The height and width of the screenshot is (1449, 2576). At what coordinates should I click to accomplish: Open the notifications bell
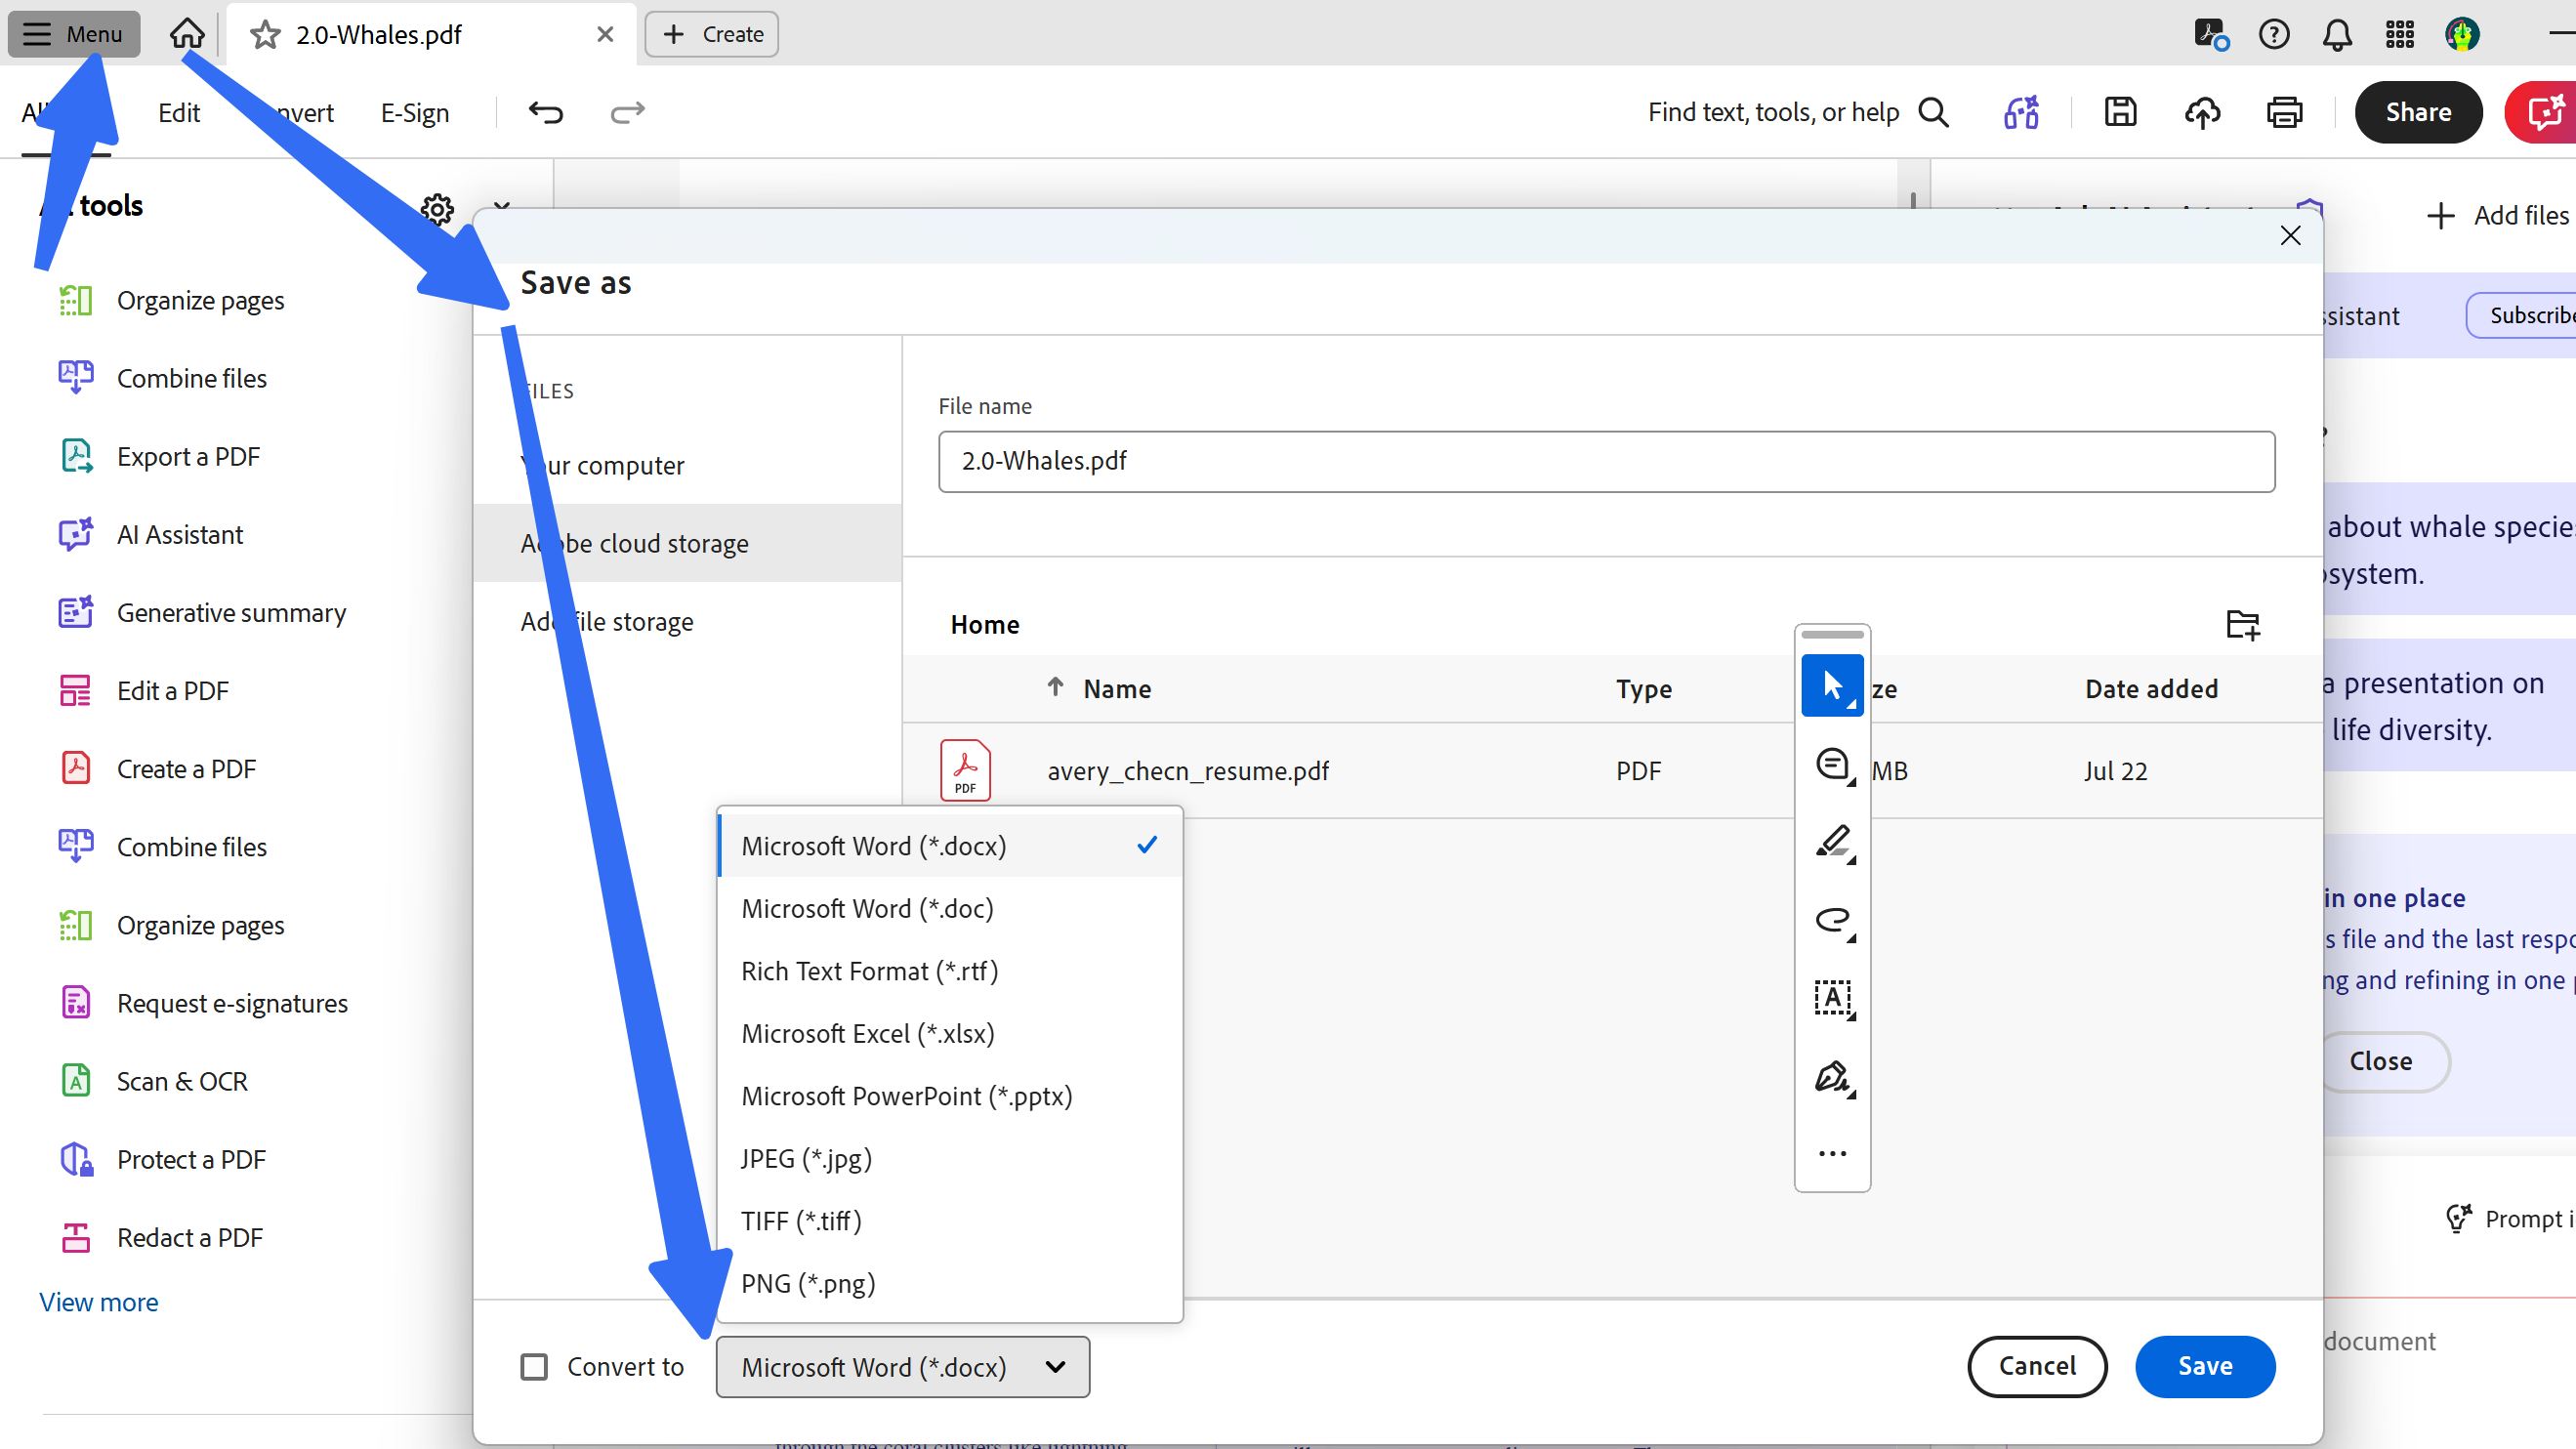coord(2337,35)
